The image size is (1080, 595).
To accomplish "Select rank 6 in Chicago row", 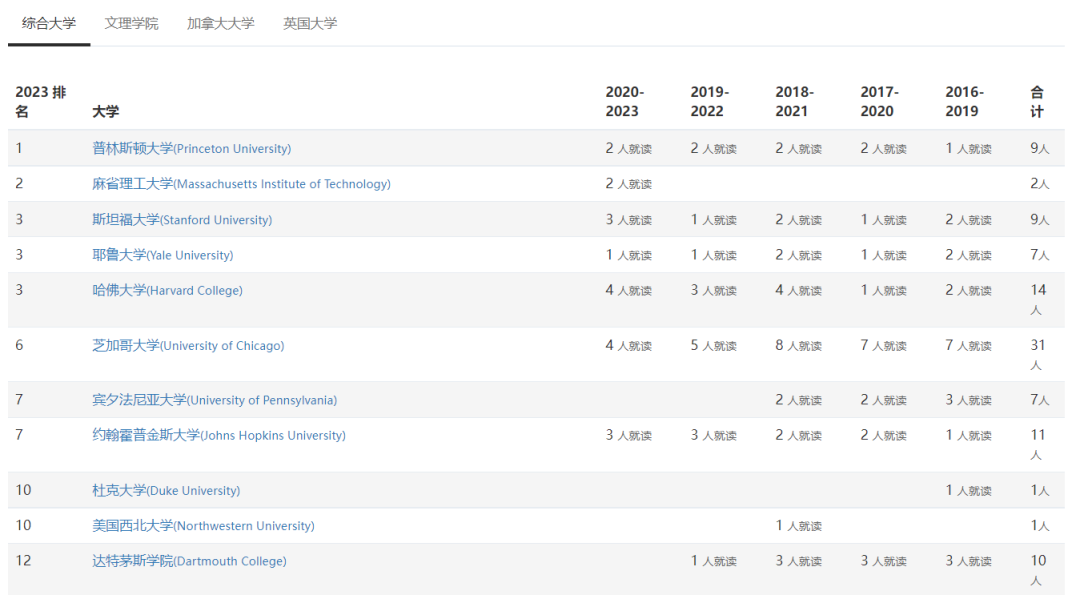I will [19, 345].
